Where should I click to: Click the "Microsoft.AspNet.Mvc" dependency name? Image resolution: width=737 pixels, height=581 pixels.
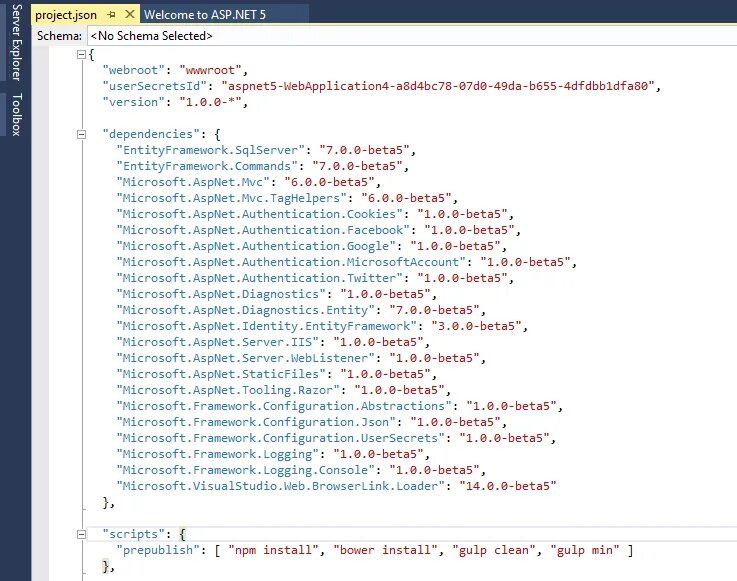(x=193, y=182)
